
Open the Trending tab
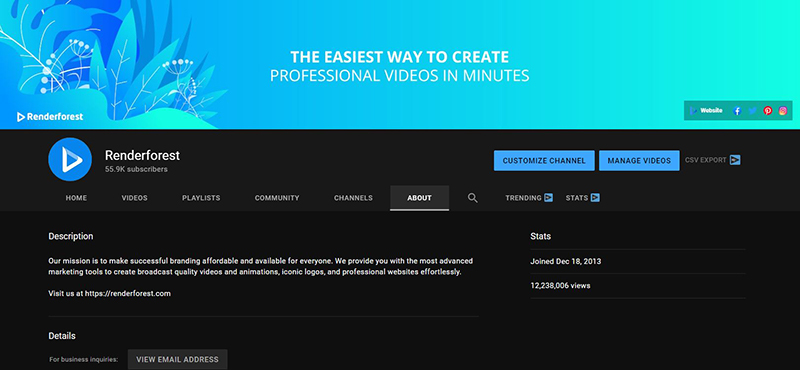tap(523, 198)
